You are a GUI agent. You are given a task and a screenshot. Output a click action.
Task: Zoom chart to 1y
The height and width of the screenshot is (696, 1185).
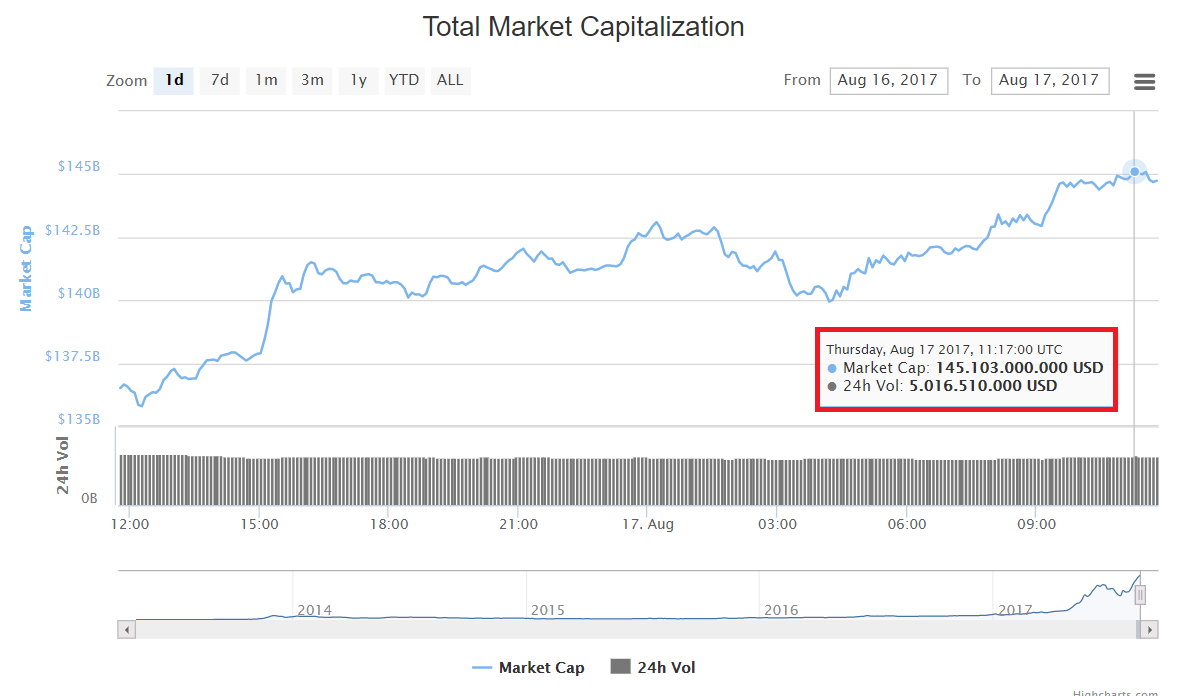pyautogui.click(x=358, y=80)
